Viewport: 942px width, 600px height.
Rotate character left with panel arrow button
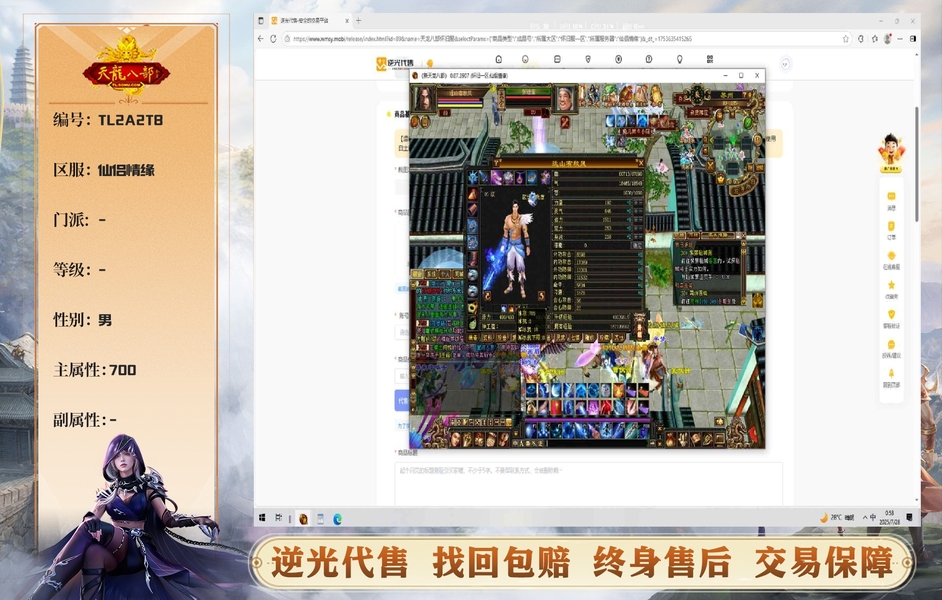click(487, 295)
